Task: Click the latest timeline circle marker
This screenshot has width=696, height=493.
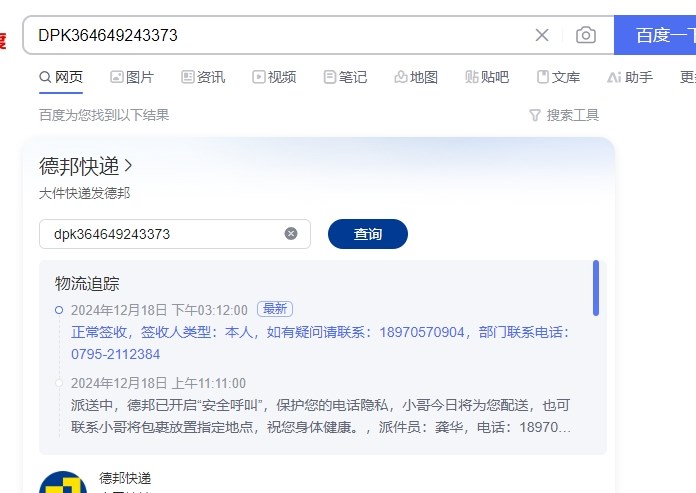Action: 59,310
